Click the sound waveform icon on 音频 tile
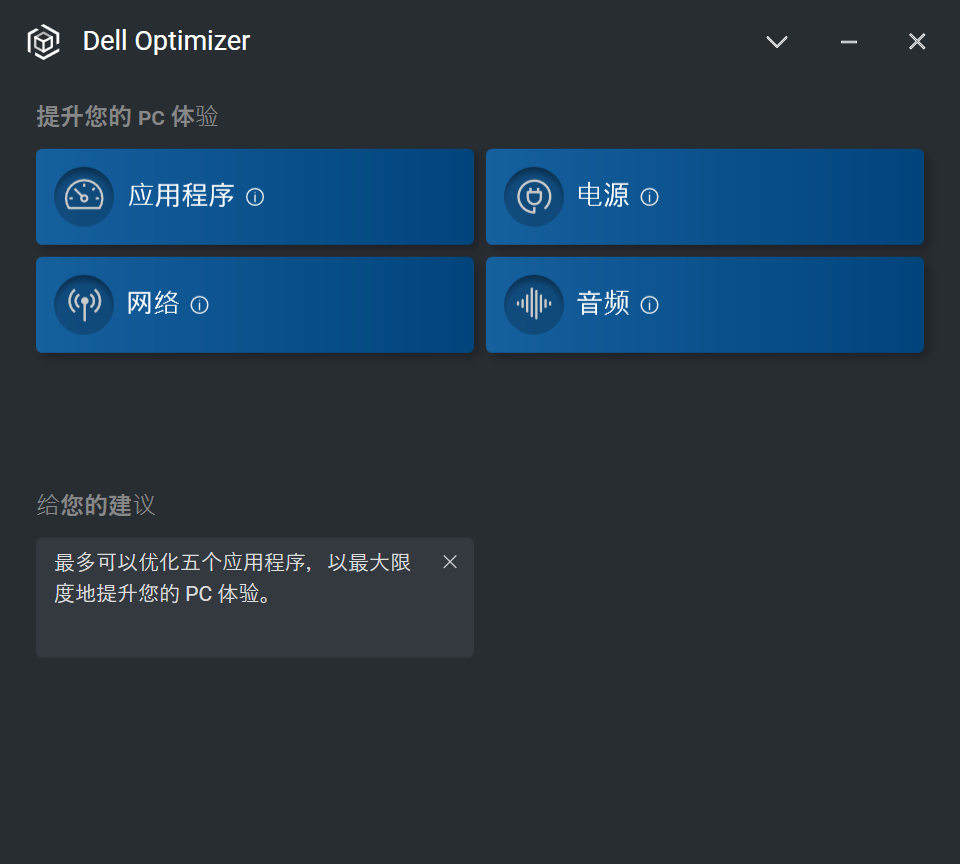This screenshot has height=864, width=960. click(x=534, y=304)
